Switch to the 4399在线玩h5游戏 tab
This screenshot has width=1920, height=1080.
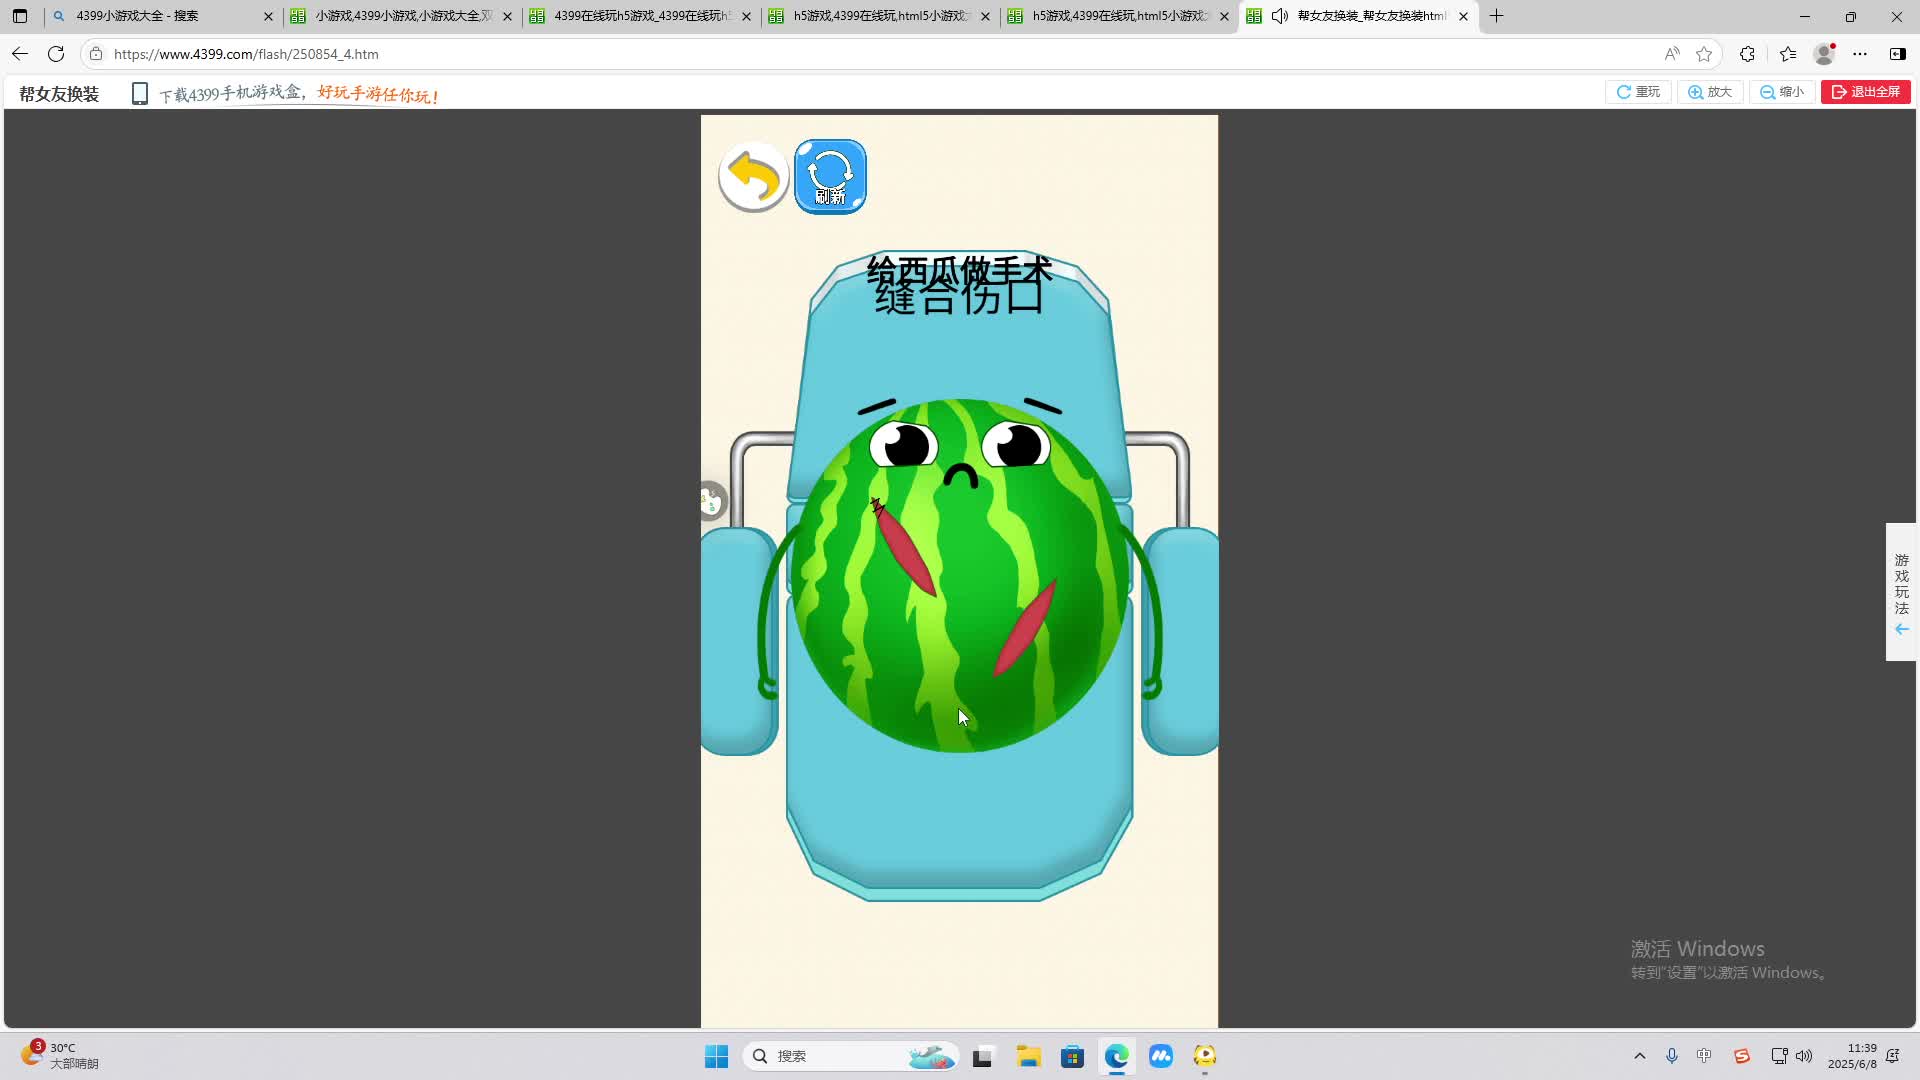640,16
